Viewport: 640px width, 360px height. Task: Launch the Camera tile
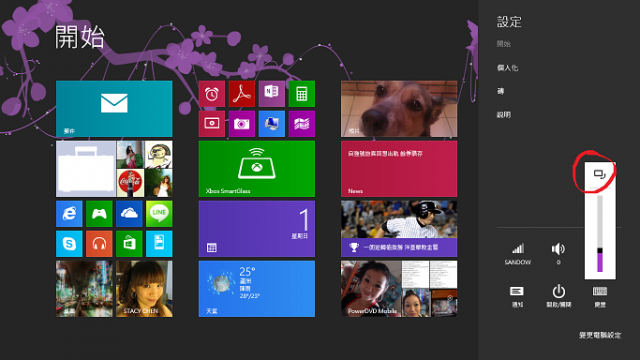pos(242,124)
